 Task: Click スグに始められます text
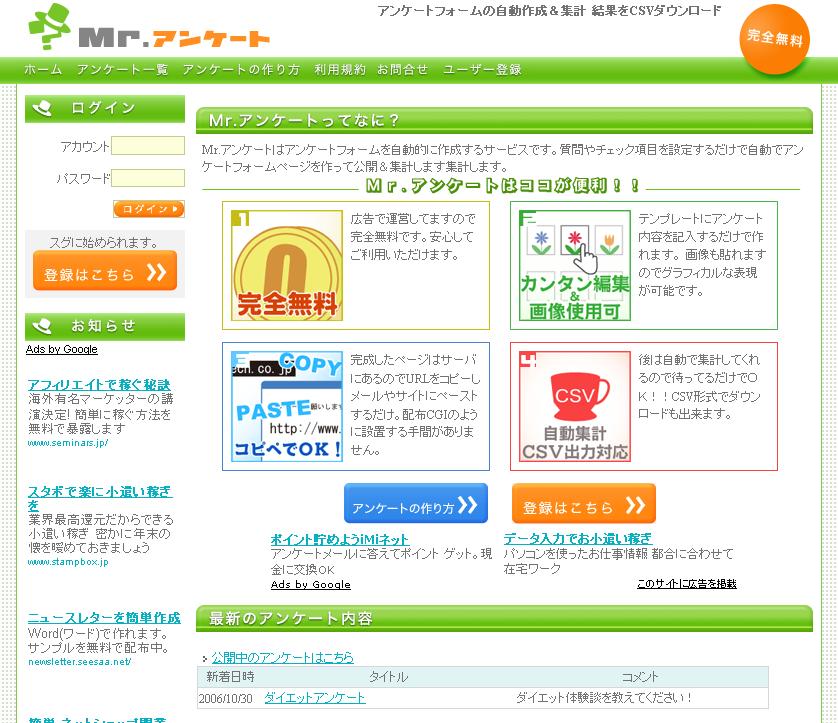[x=104, y=243]
